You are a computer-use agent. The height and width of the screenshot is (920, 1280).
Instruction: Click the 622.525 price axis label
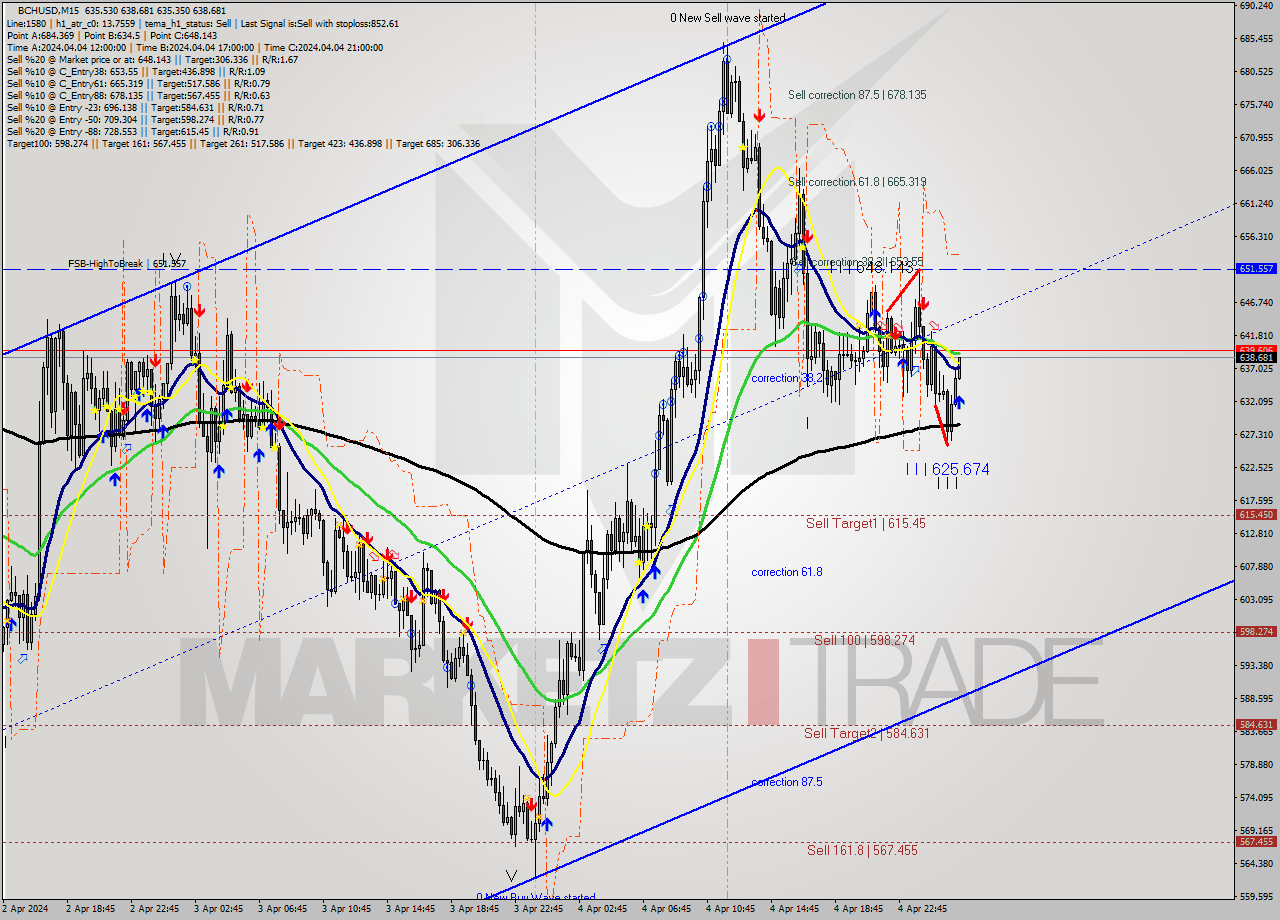coord(1256,467)
